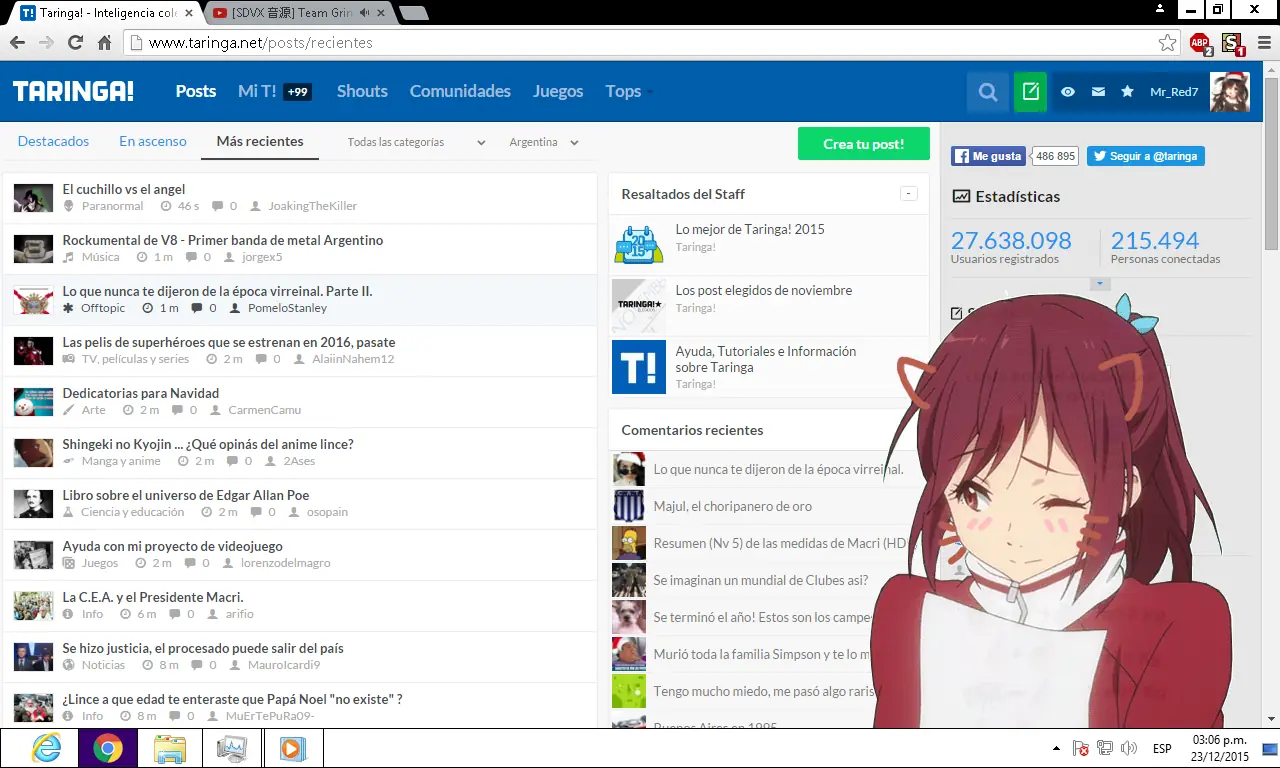This screenshot has width=1280, height=768.
Task: Open the Juegos section
Action: (x=558, y=91)
